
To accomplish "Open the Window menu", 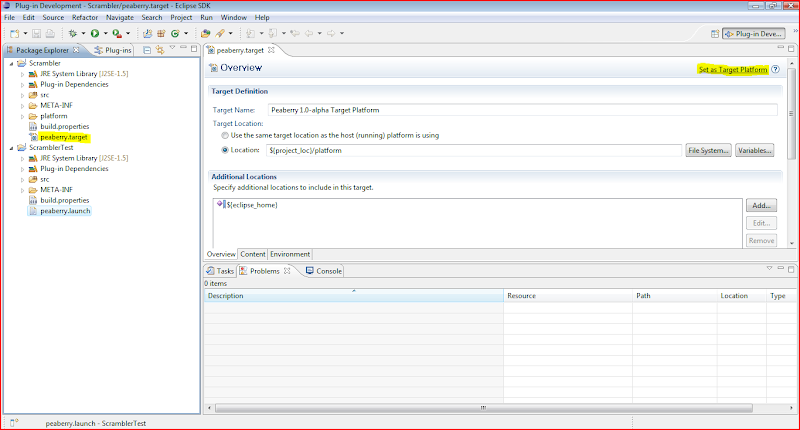I will [x=234, y=17].
